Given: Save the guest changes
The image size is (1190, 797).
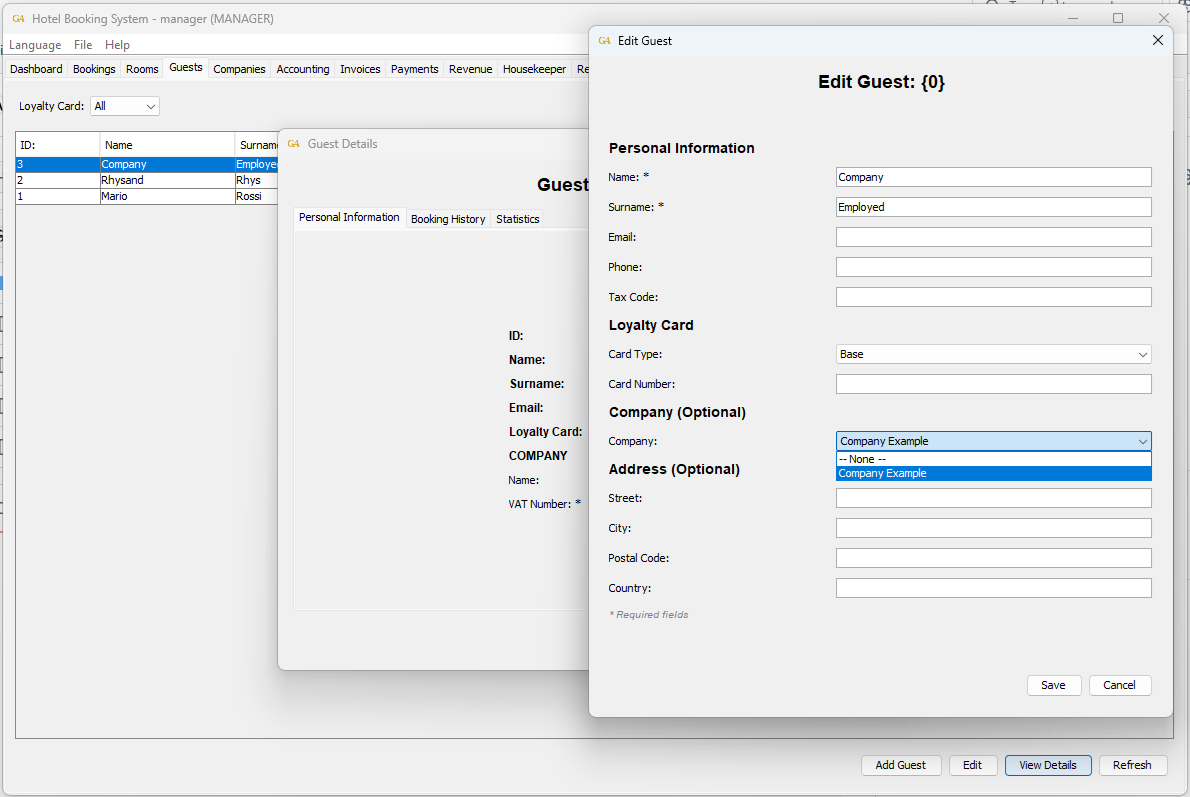Looking at the screenshot, I should pyautogui.click(x=1053, y=685).
